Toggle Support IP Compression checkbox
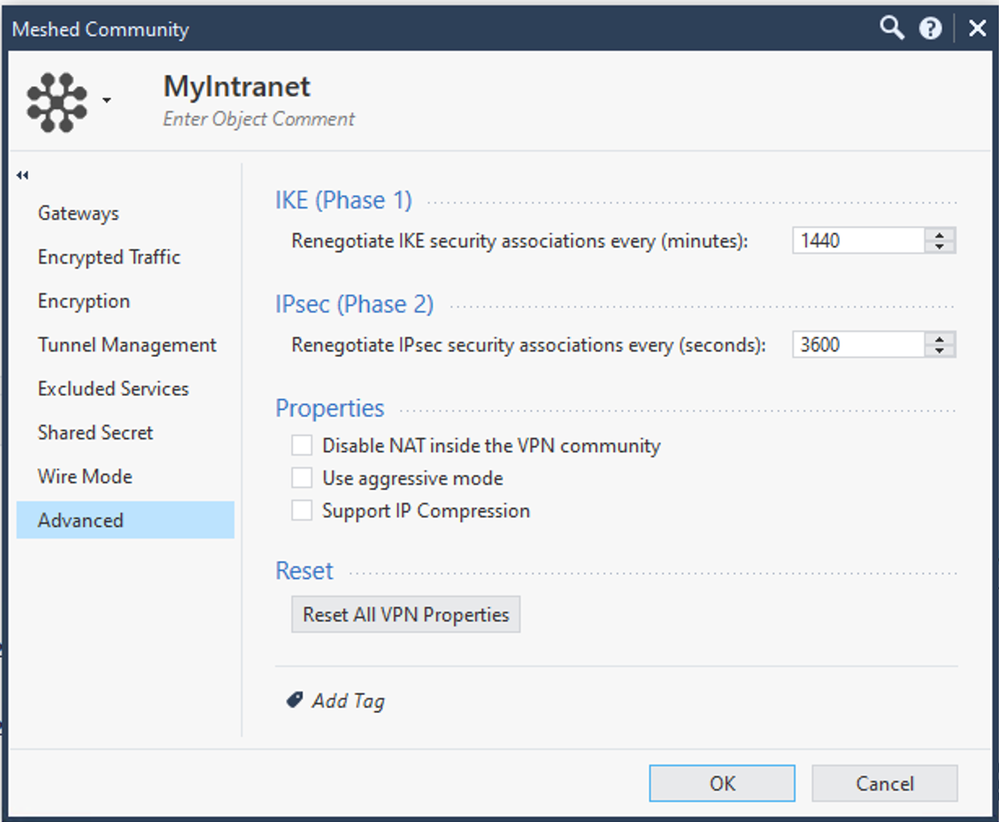Image resolution: width=999 pixels, height=822 pixels. pos(301,510)
